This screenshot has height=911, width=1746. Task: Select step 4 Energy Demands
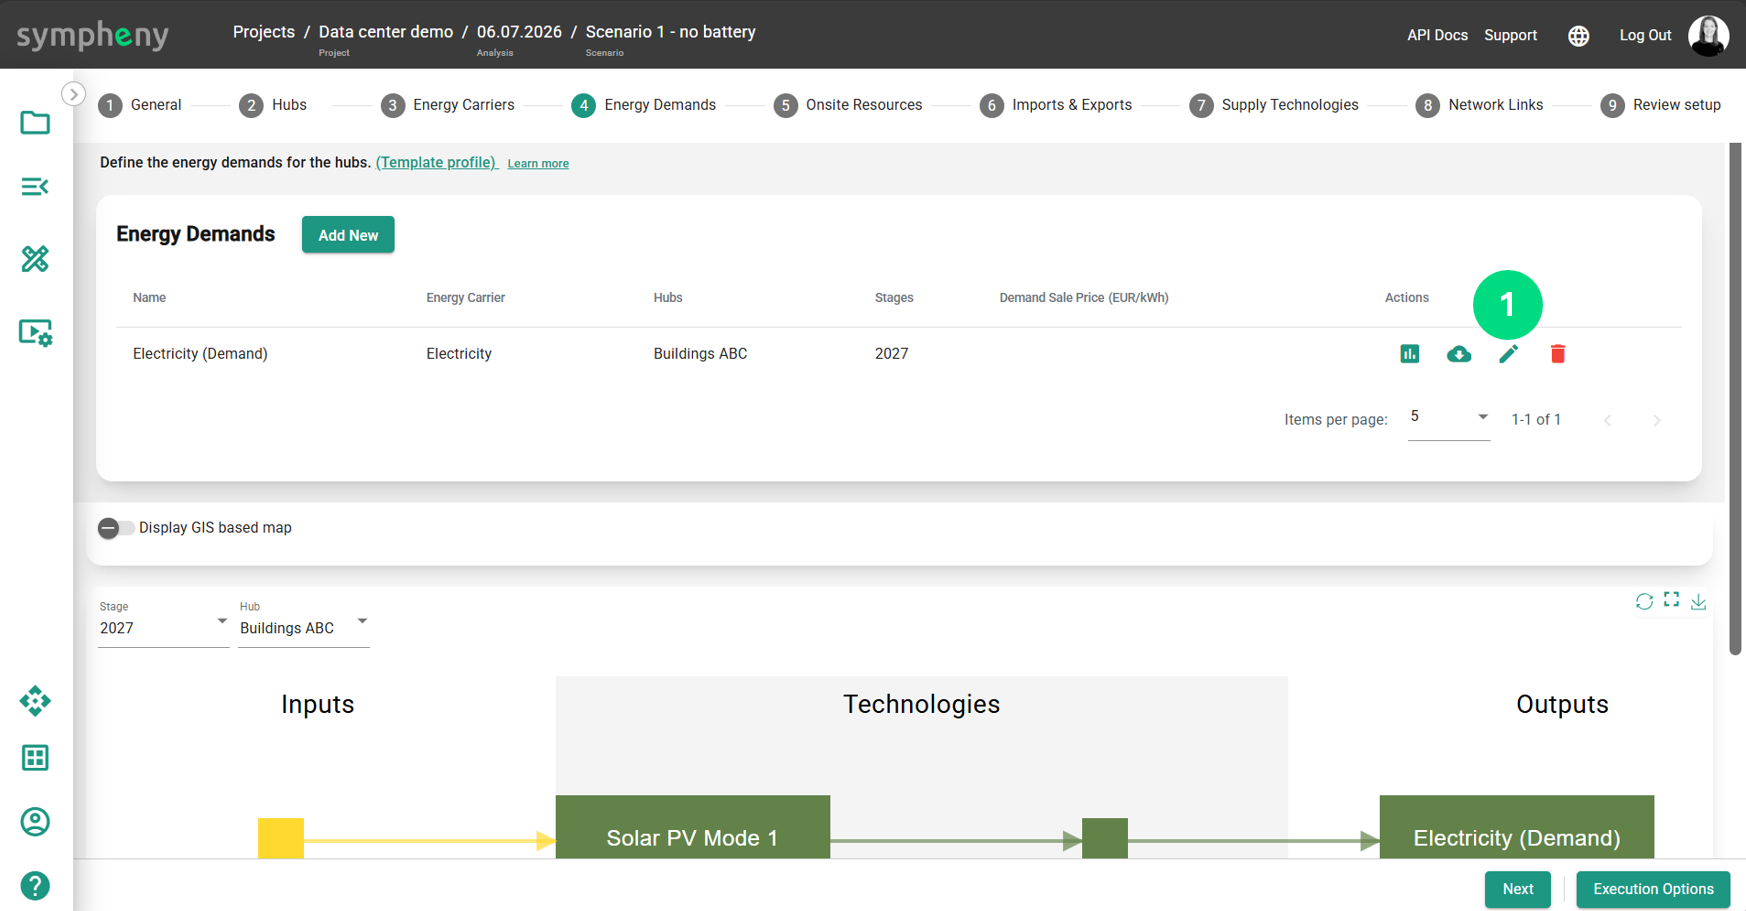pyautogui.click(x=644, y=105)
